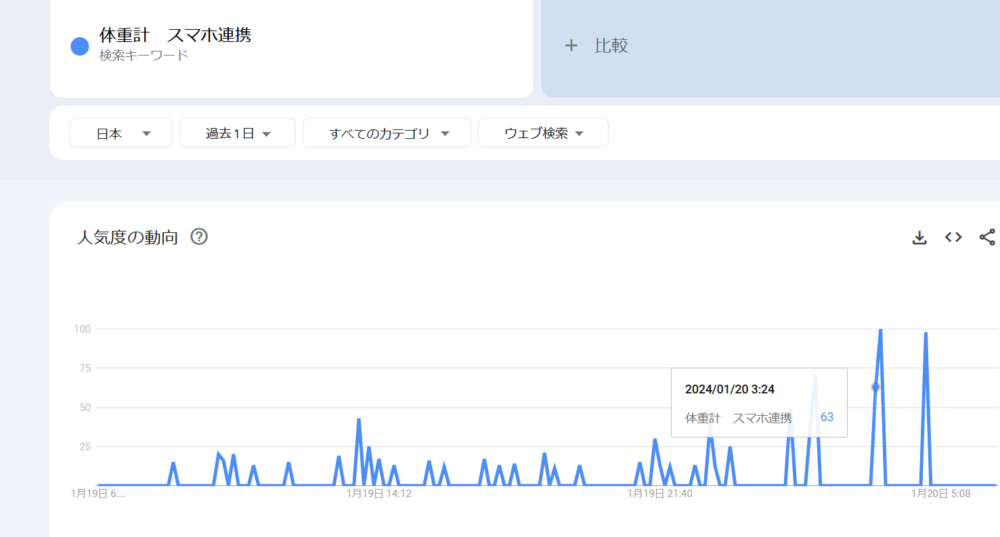
Task: Open the embed code icon
Action: 953,237
